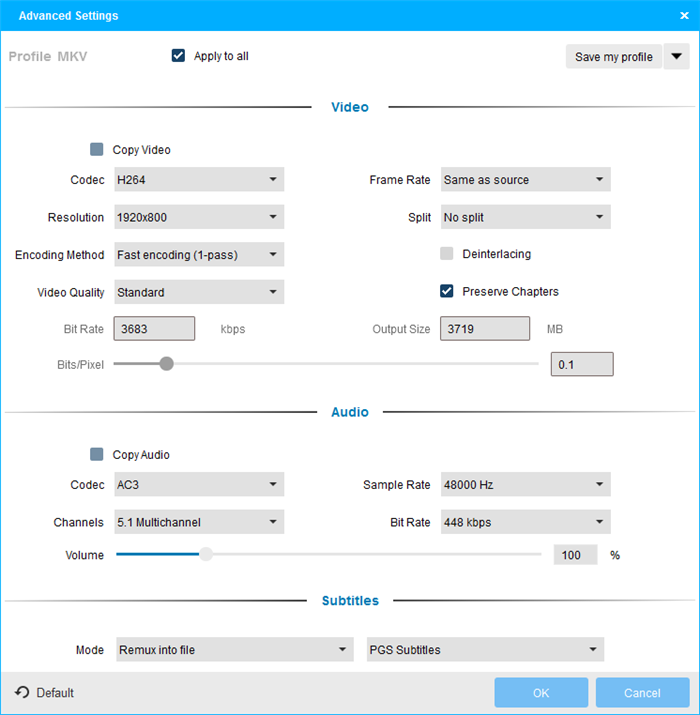Click the Default reset icon
The width and height of the screenshot is (700, 715).
22,693
